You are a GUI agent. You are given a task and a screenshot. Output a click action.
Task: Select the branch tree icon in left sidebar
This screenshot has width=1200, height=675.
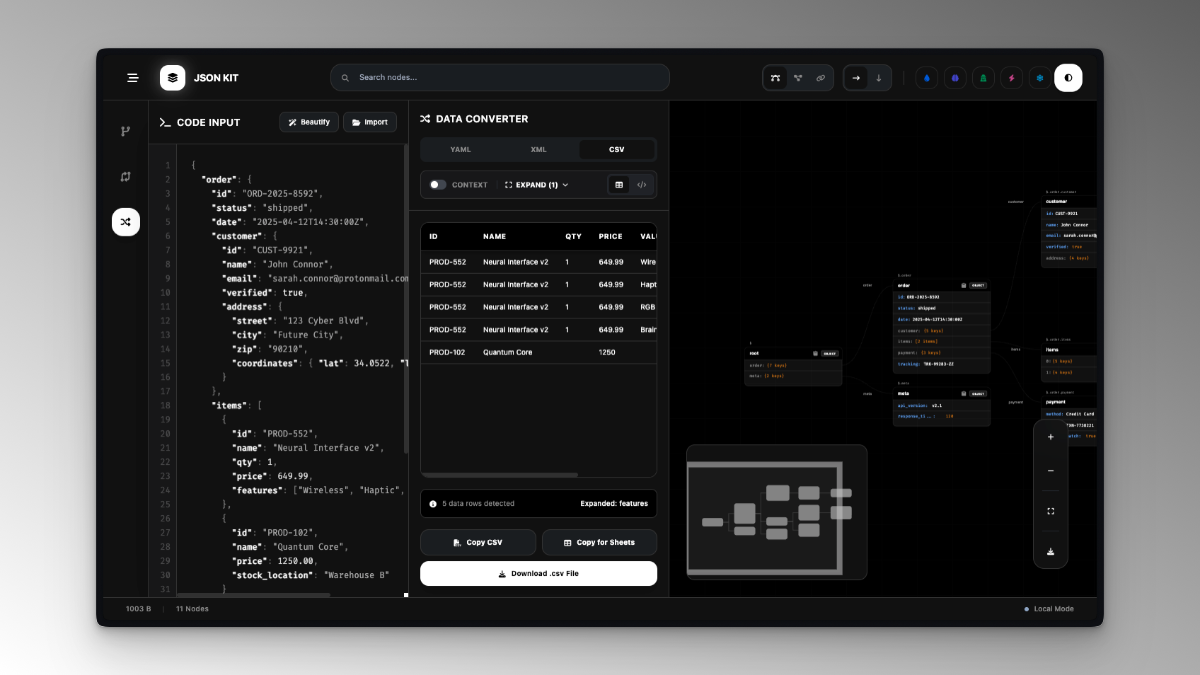(126, 130)
